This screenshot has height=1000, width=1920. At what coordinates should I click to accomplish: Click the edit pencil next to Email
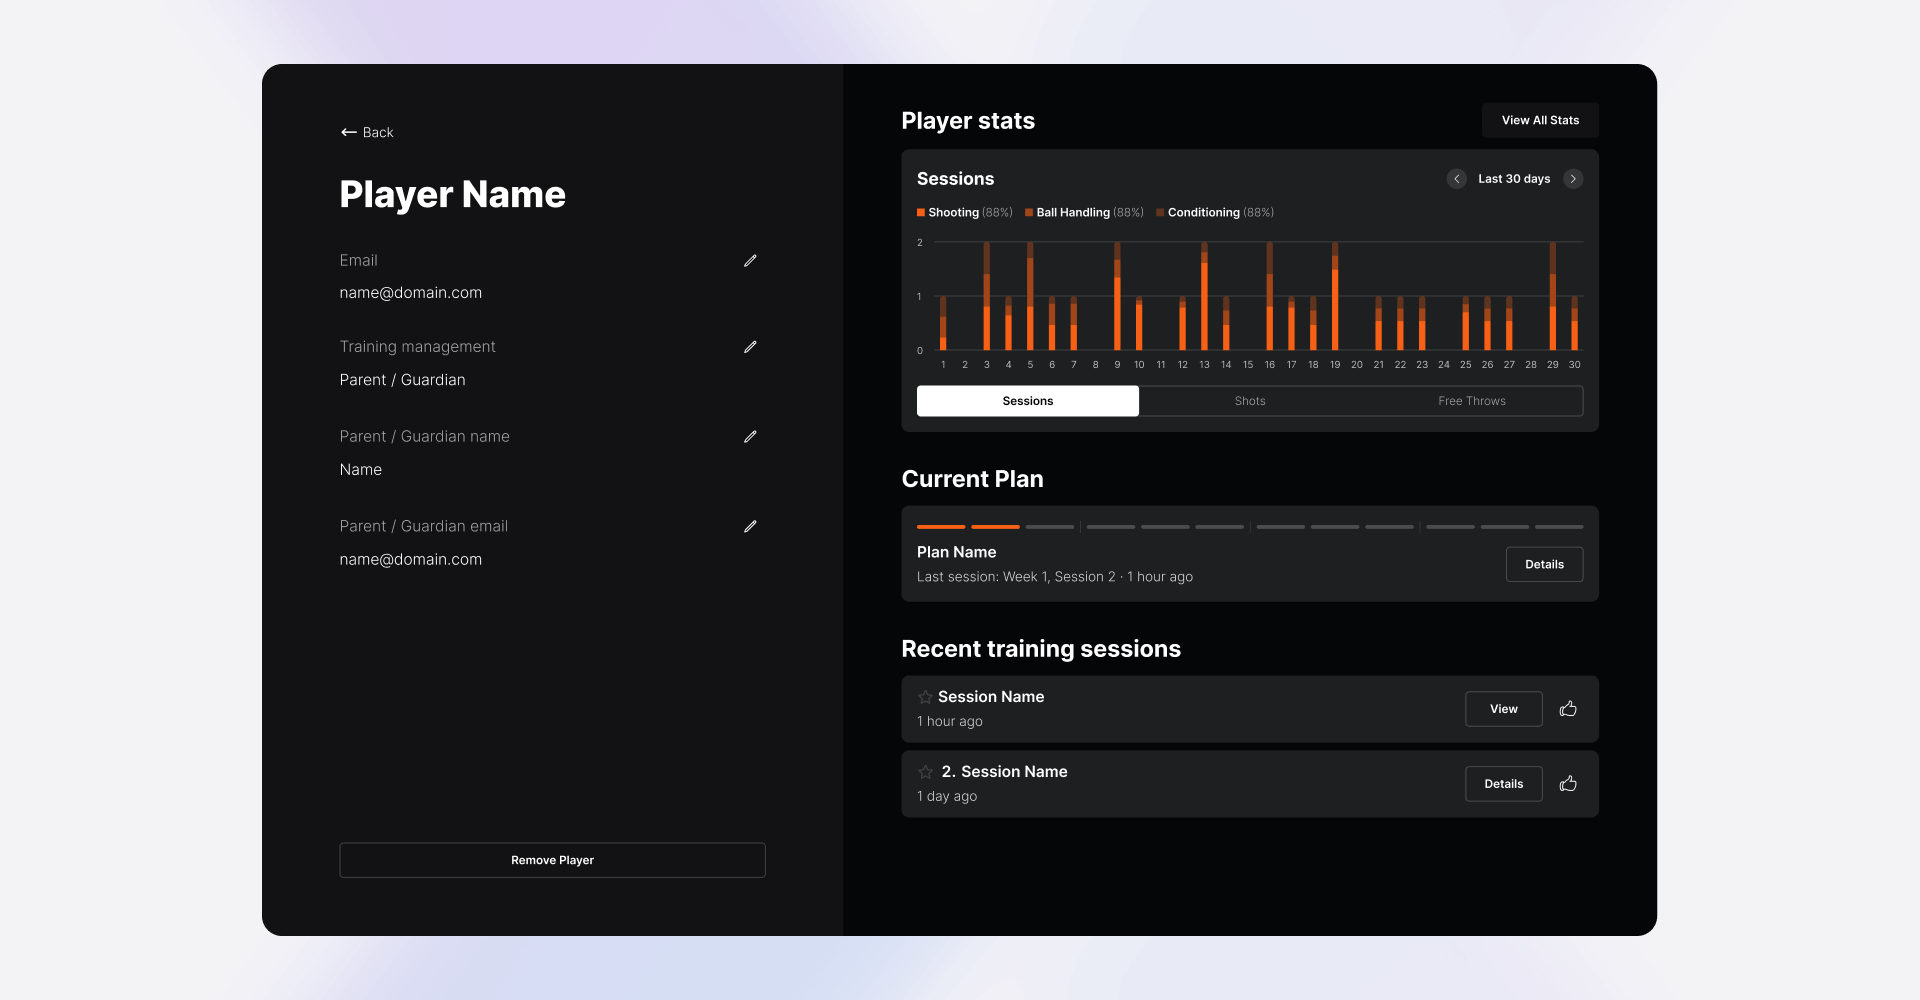(751, 261)
